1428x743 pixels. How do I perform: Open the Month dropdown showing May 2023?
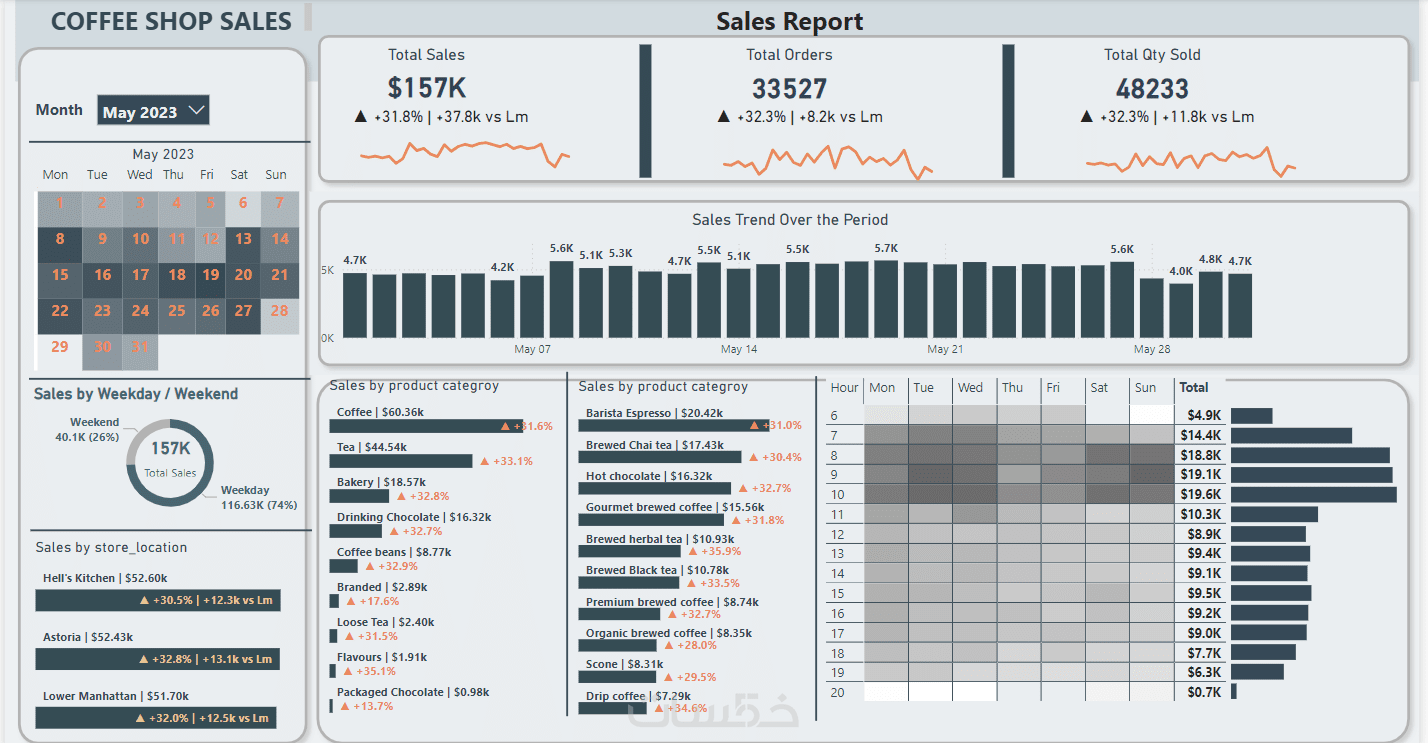(153, 111)
